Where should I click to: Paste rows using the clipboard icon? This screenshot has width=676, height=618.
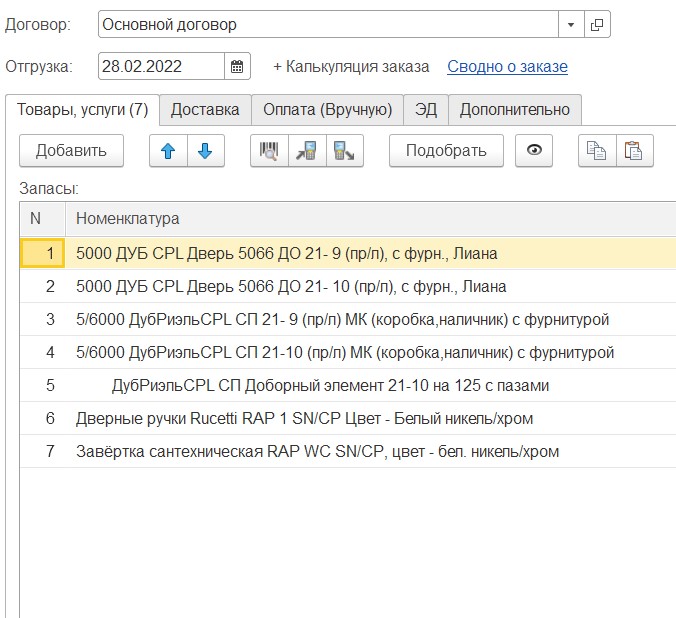(634, 151)
